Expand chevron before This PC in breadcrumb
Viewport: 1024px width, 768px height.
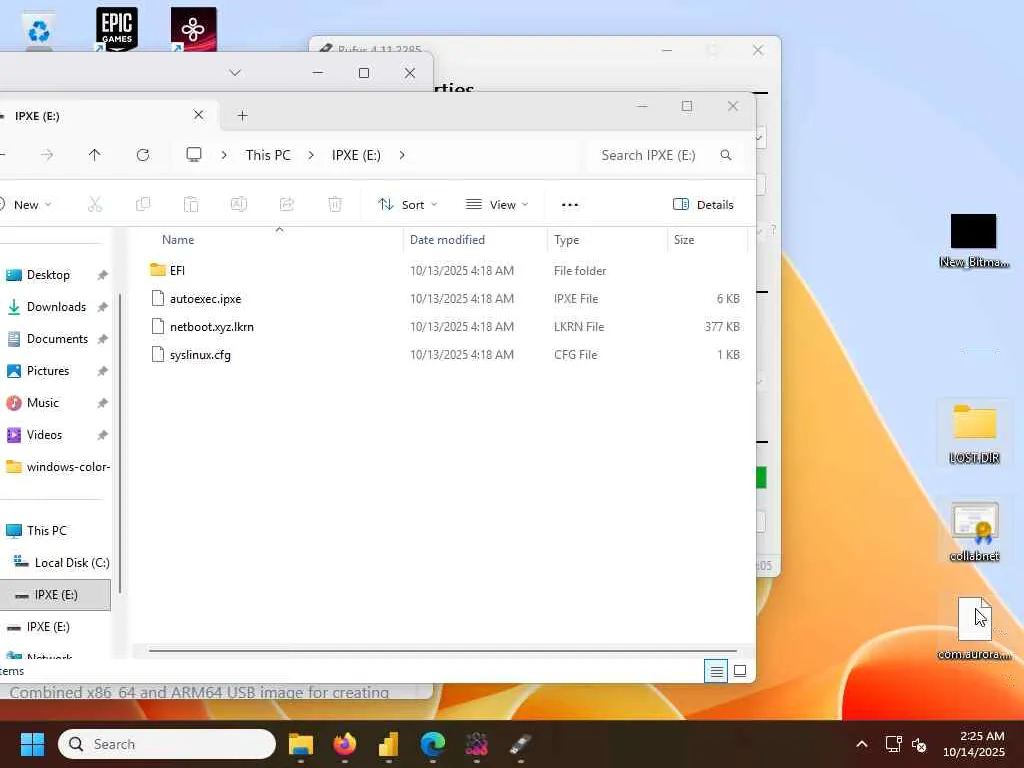click(x=224, y=155)
